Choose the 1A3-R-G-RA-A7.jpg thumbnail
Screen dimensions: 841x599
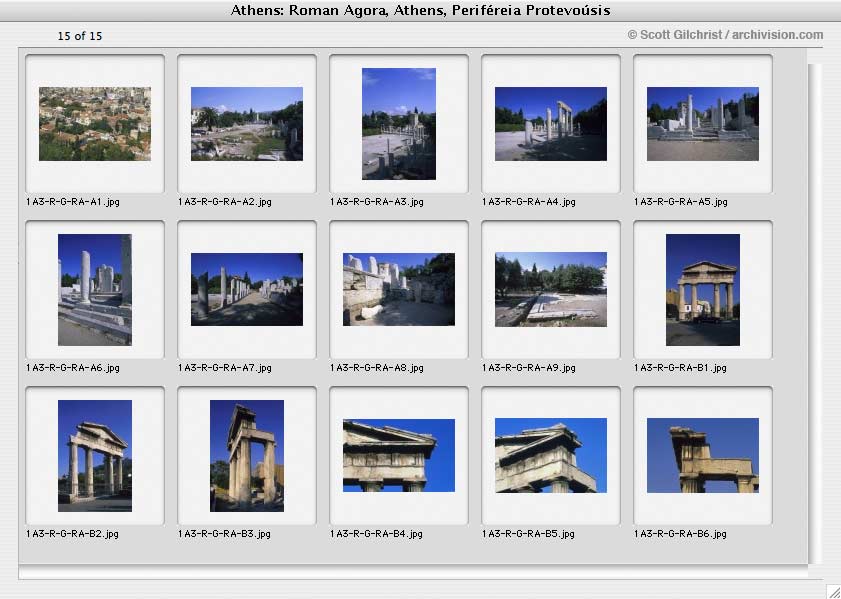click(247, 290)
